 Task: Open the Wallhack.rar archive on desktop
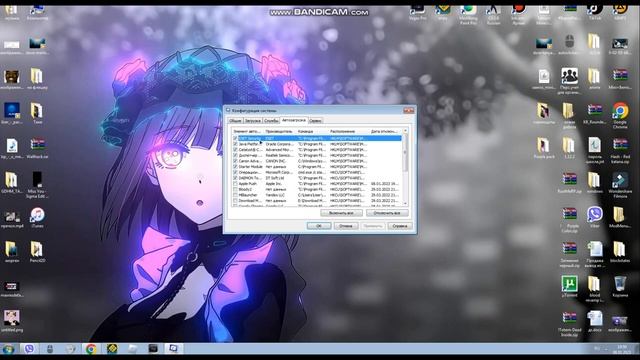tap(37, 148)
